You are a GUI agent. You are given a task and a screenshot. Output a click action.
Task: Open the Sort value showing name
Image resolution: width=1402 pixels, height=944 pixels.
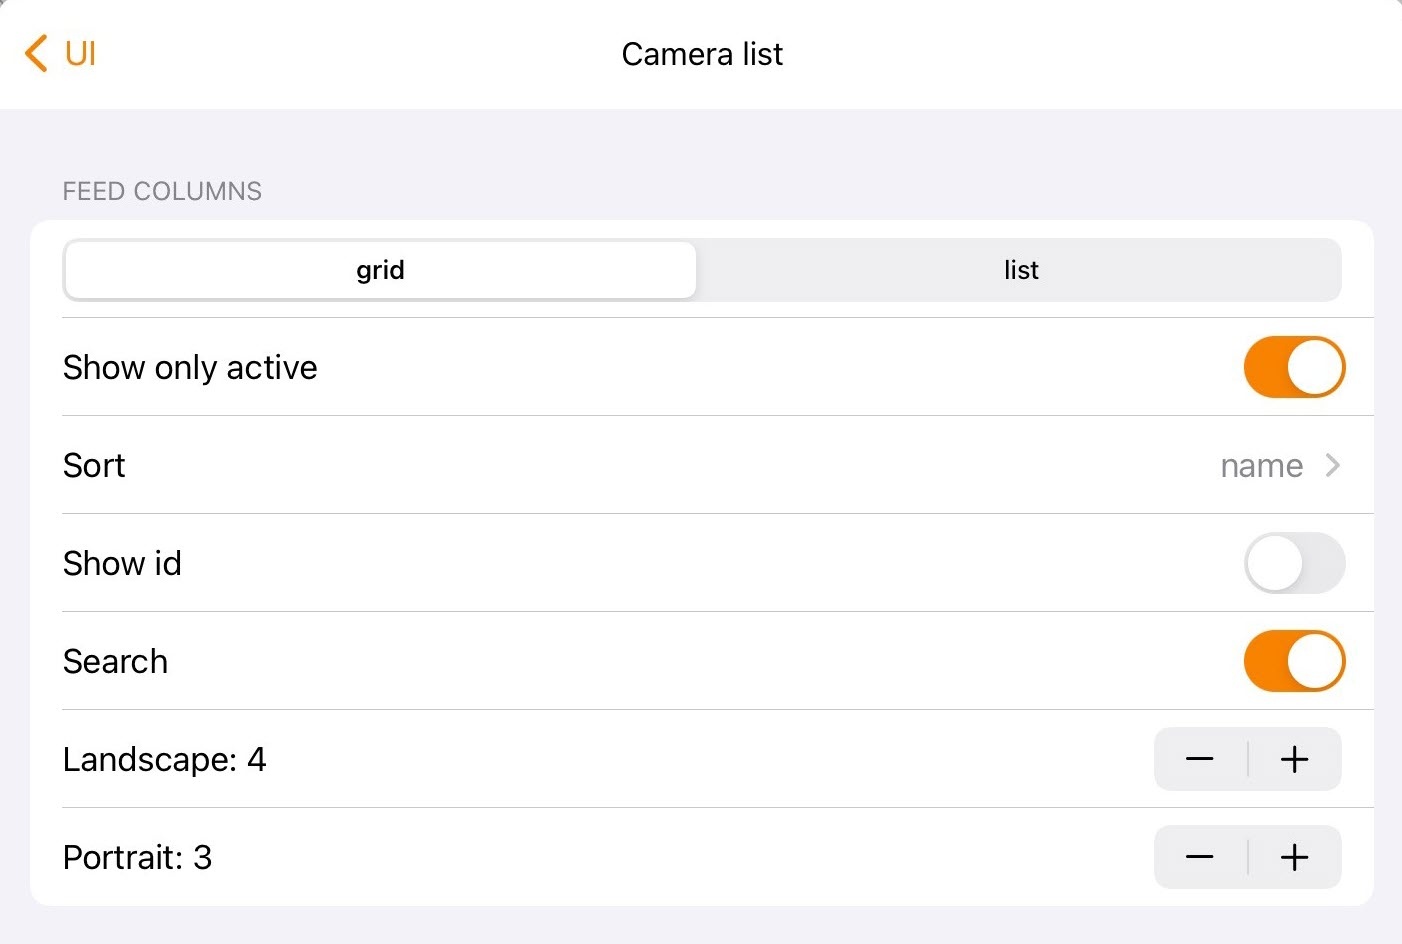pyautogui.click(x=1261, y=466)
